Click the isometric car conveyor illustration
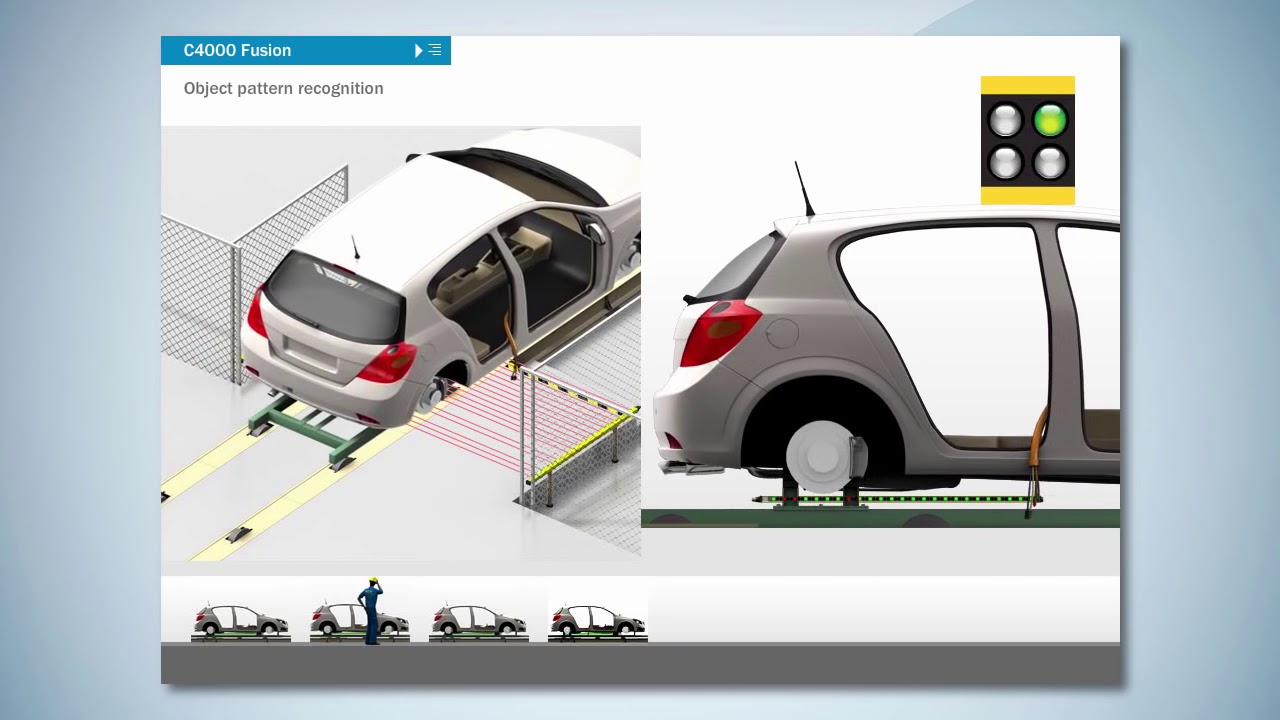1280x720 pixels. point(401,343)
